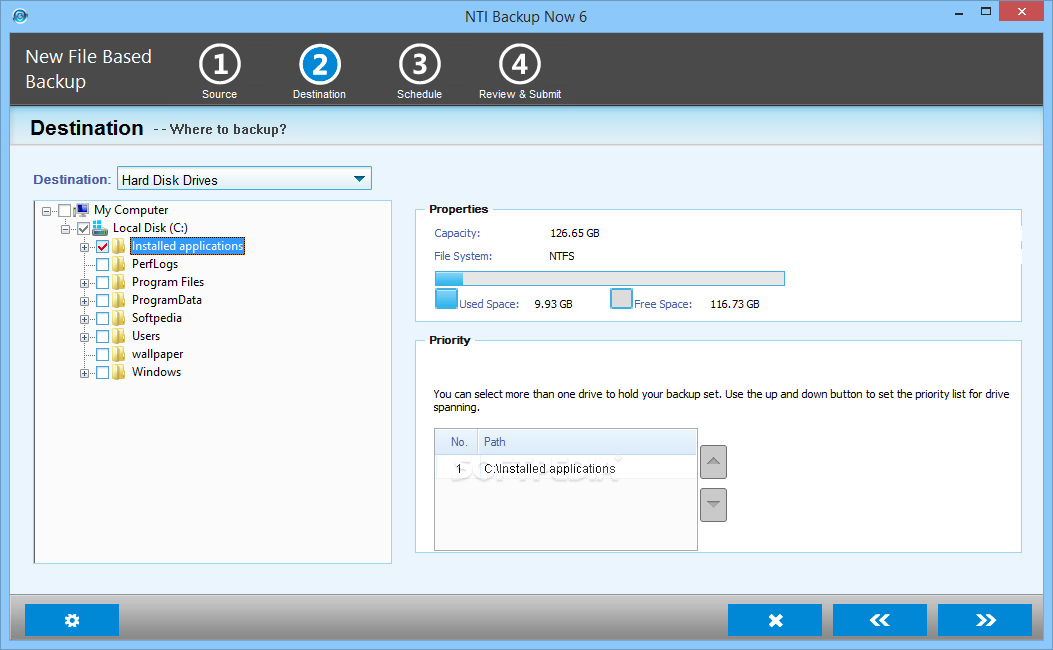Screen dimensions: 1053x650
Task: Open the Destination type dropdown
Action: point(244,179)
